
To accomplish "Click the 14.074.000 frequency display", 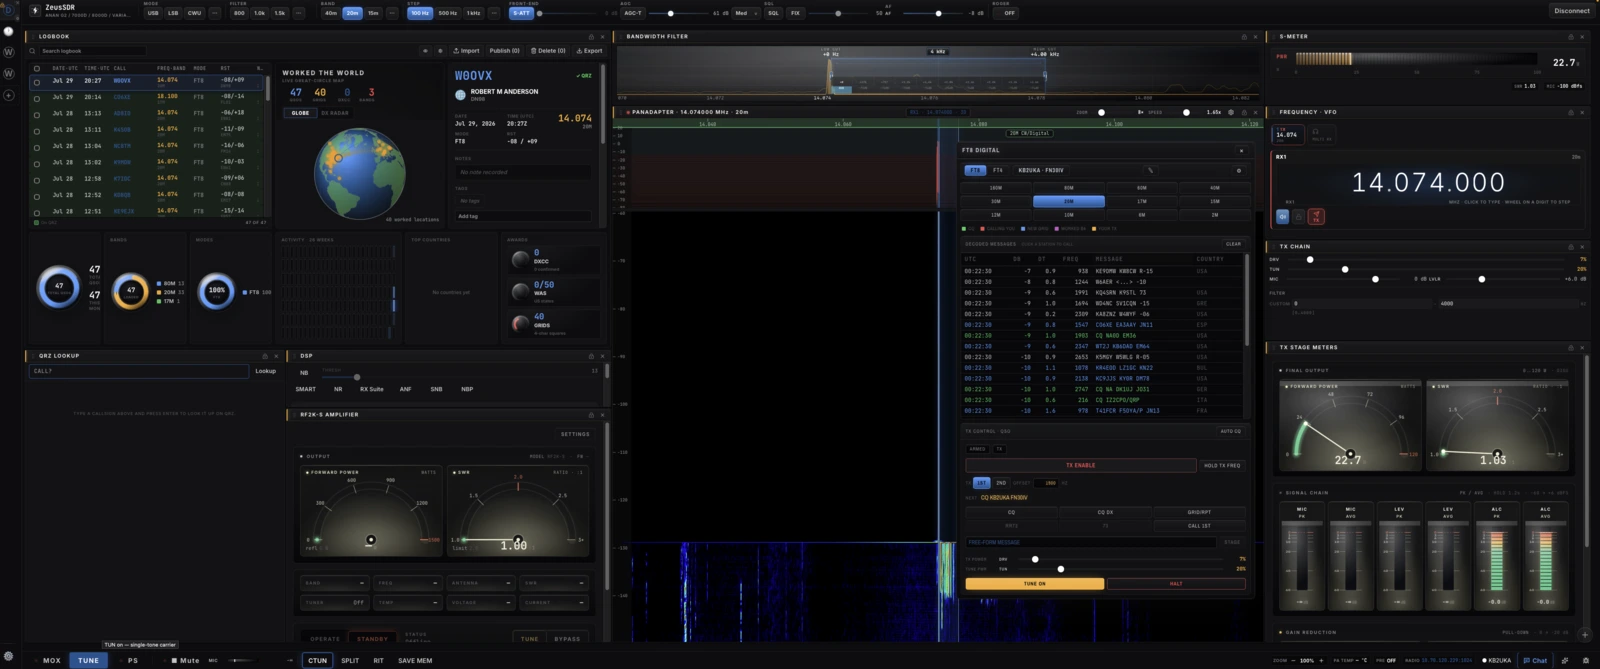I will point(1428,182).
